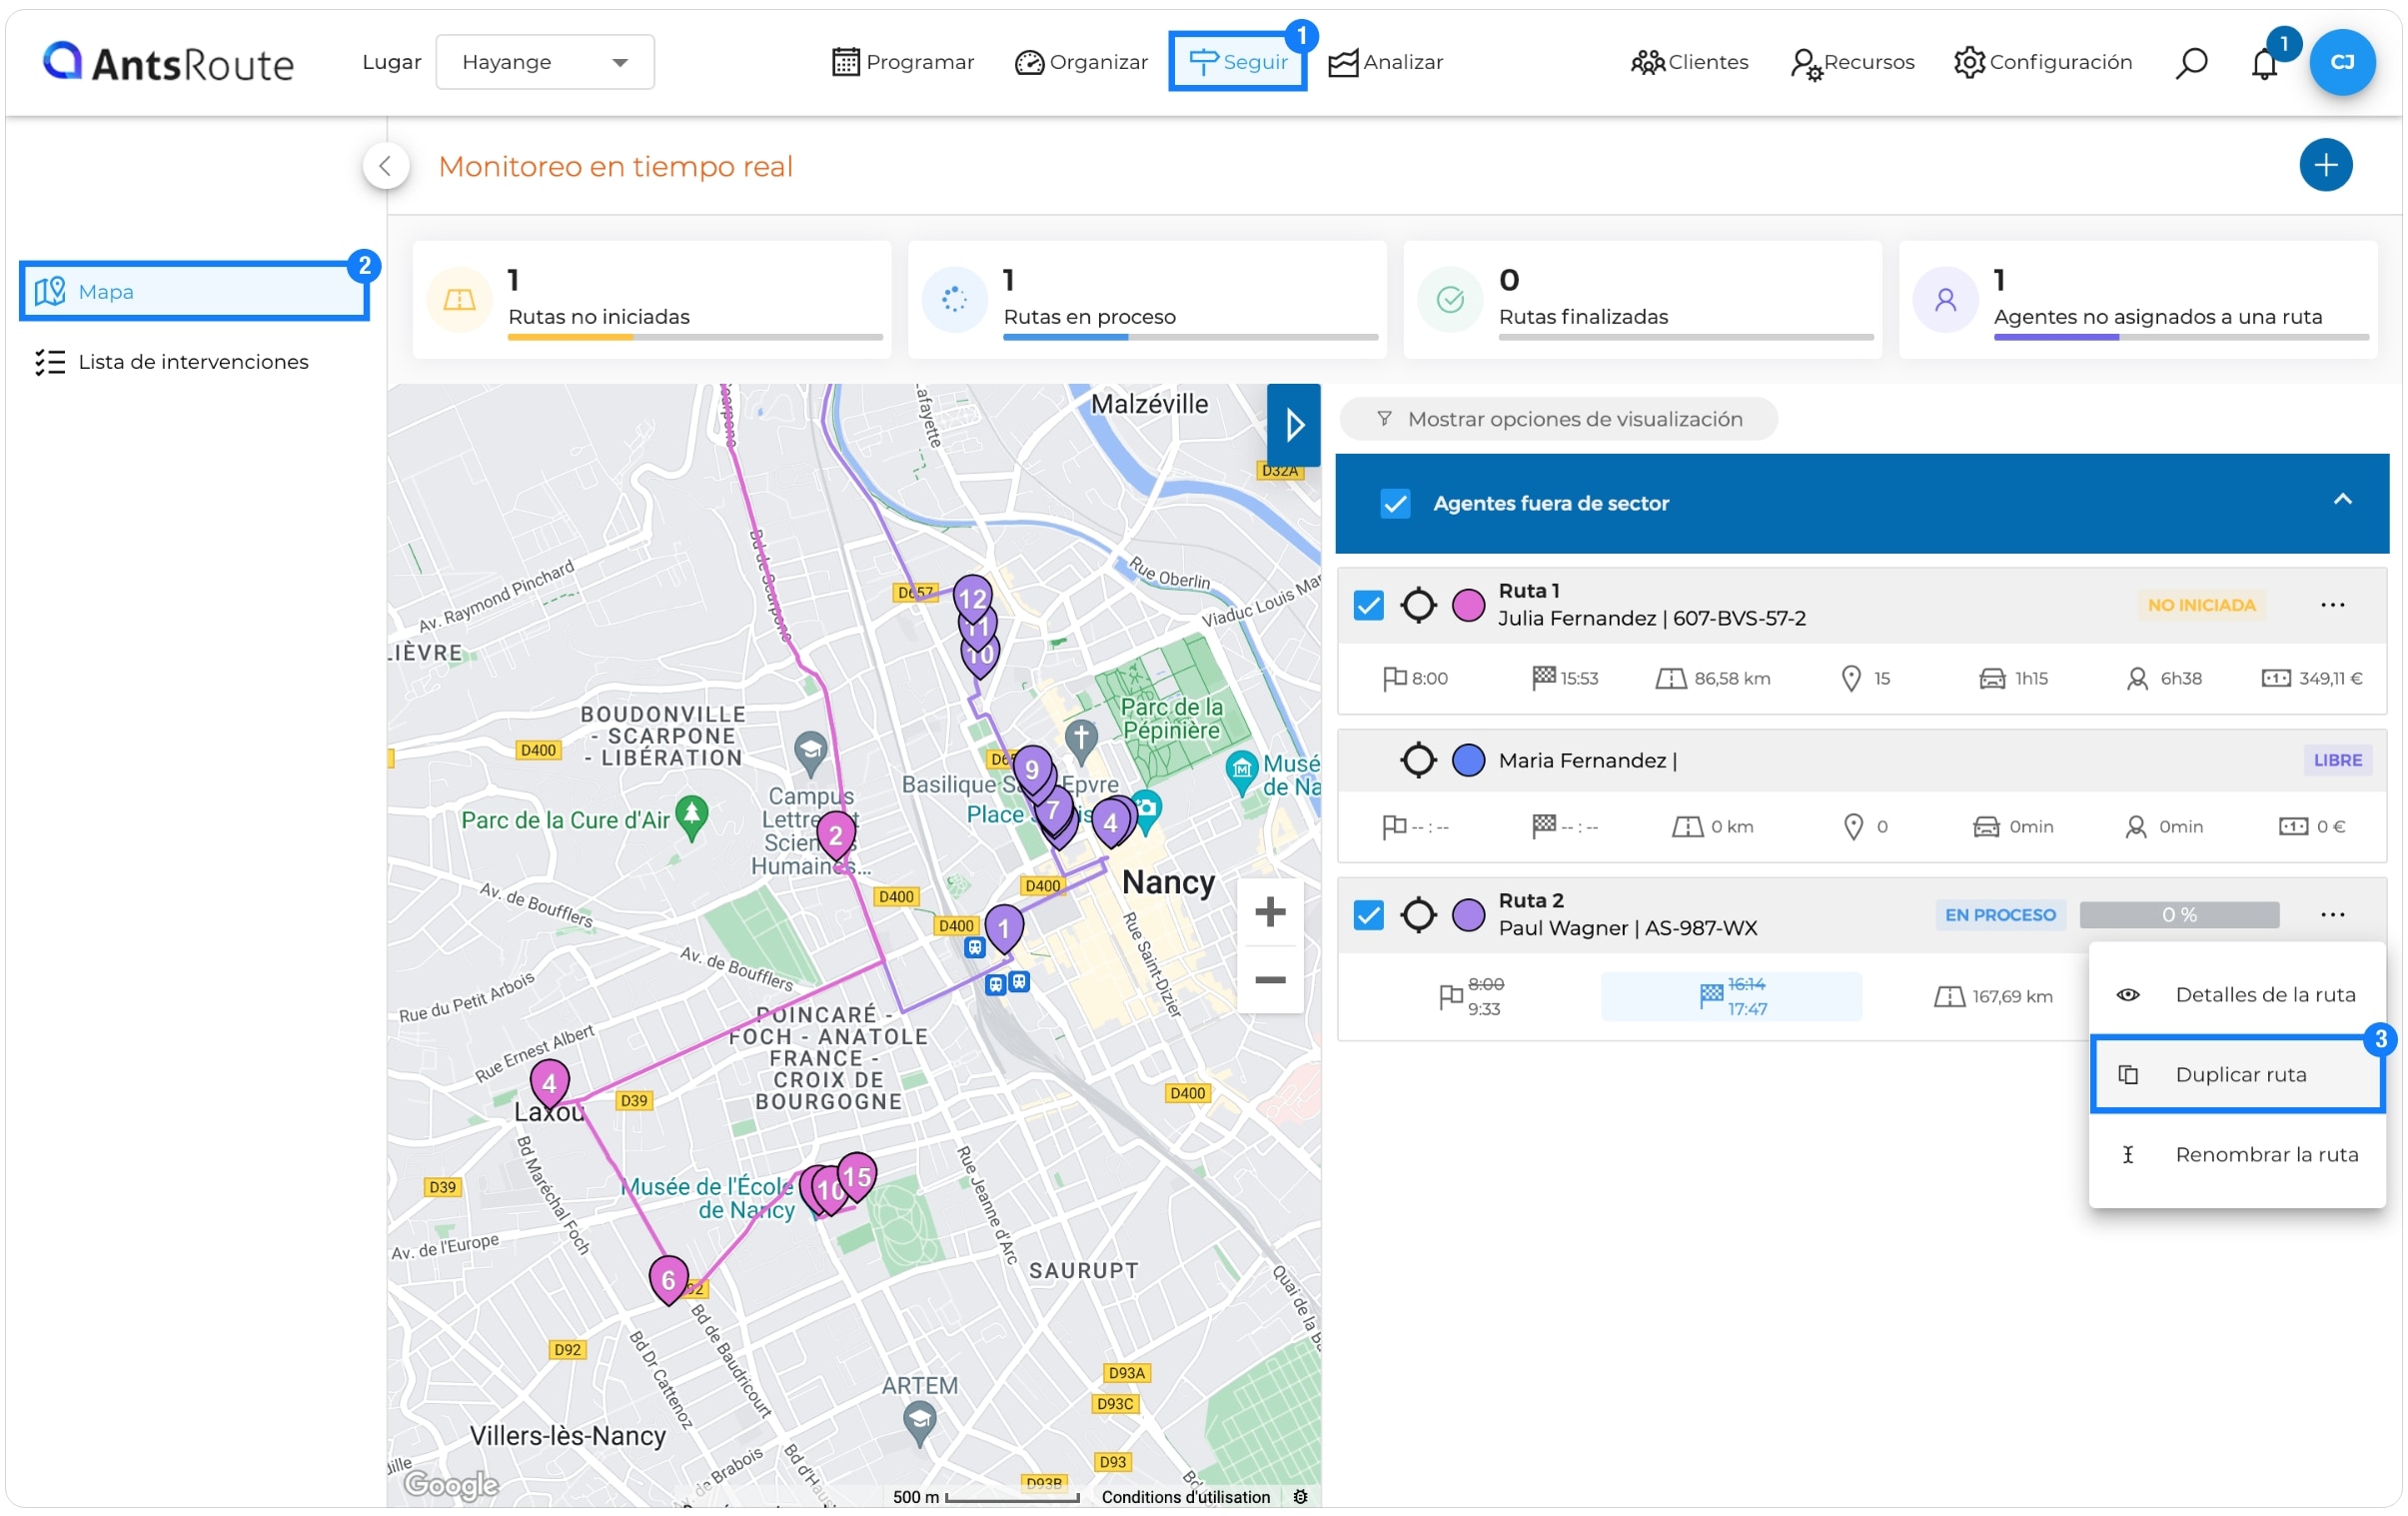Viewport: 2408px width, 1516px height.
Task: Click the search magnifier icon
Action: tap(2191, 62)
